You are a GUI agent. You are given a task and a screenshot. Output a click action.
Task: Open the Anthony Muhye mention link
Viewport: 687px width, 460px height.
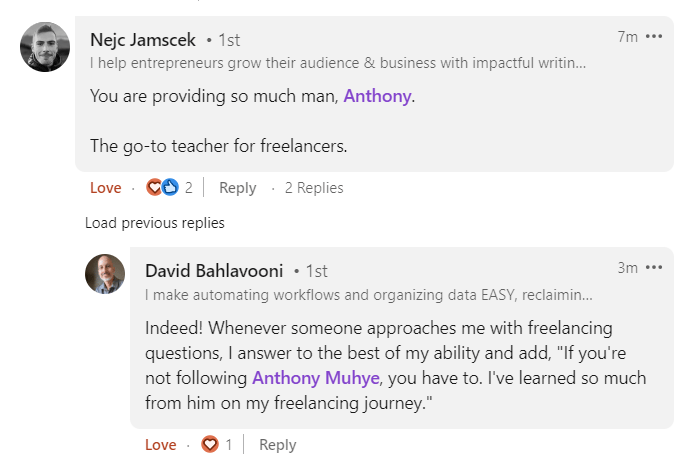tap(316, 378)
